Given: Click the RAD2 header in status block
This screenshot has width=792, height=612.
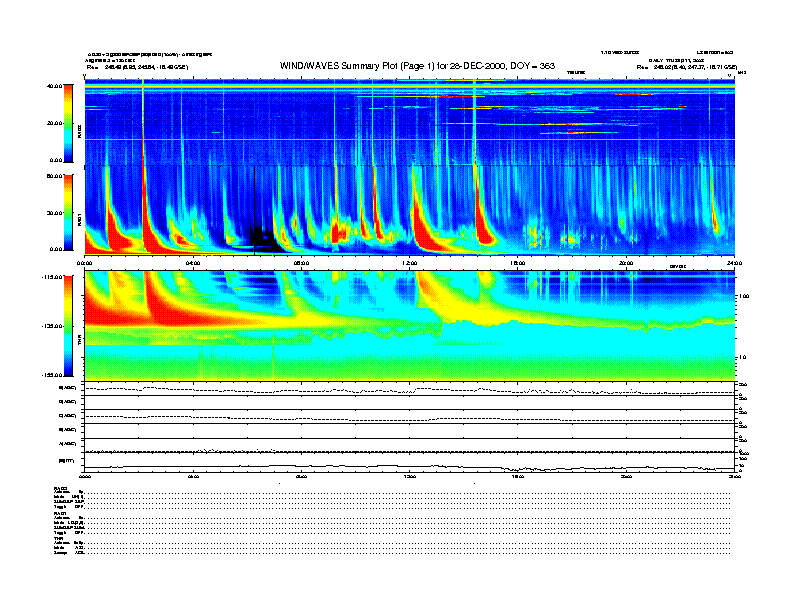Looking at the screenshot, I should click(x=61, y=488).
